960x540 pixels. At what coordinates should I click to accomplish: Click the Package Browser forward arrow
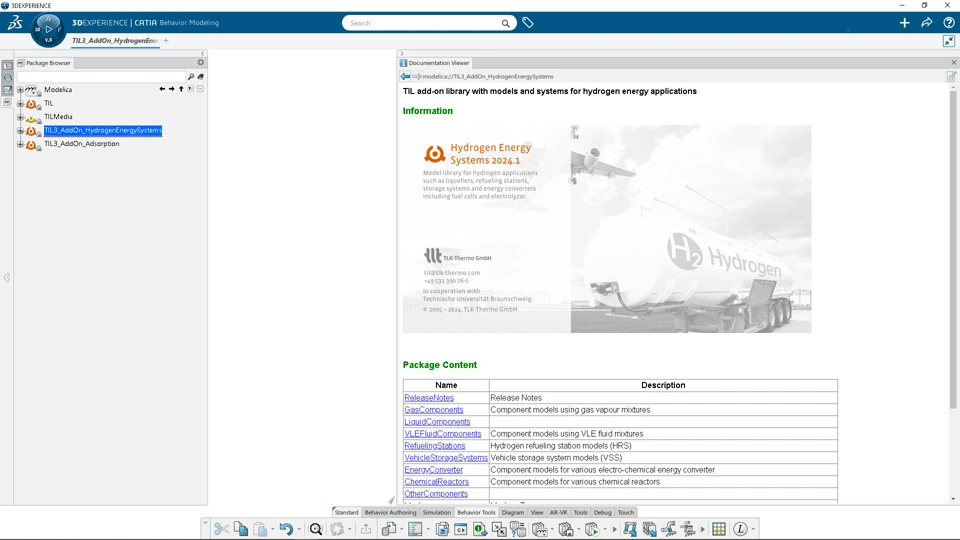click(171, 89)
